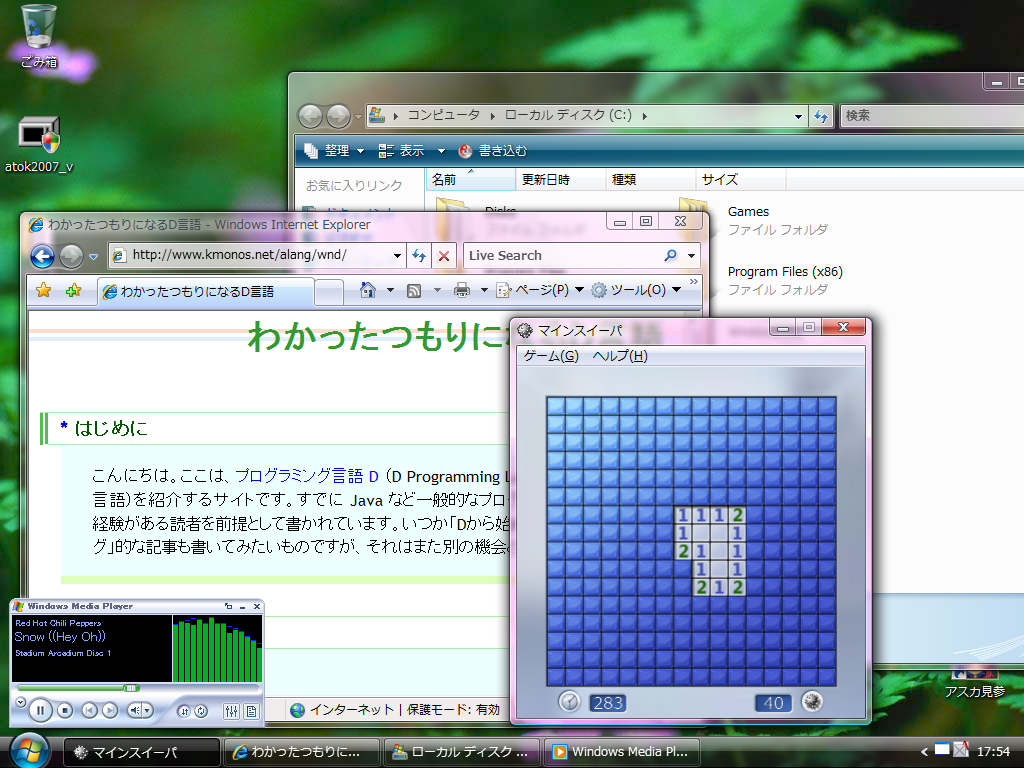
Task: Click the コンピュータ breadcrumb in Explorer
Action: click(443, 116)
